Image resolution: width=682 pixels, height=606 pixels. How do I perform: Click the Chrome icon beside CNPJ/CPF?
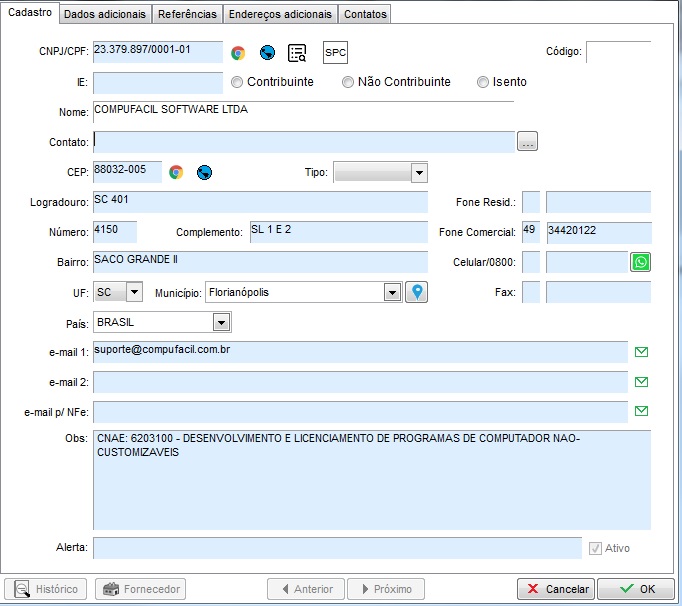coord(238,53)
